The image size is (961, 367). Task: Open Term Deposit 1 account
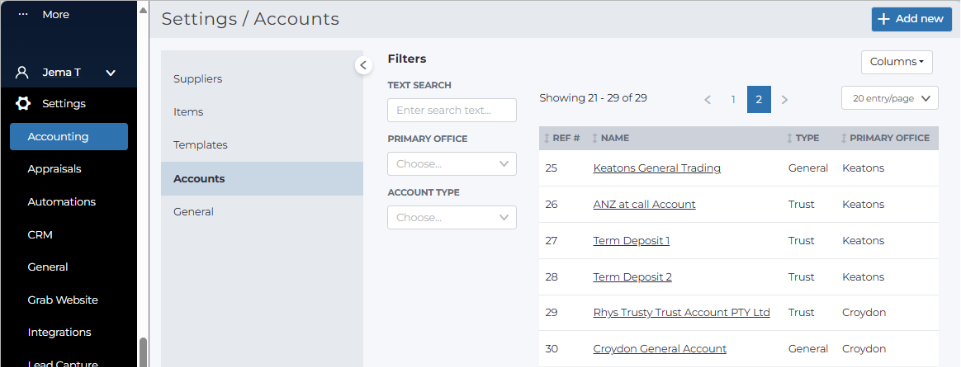click(x=631, y=241)
